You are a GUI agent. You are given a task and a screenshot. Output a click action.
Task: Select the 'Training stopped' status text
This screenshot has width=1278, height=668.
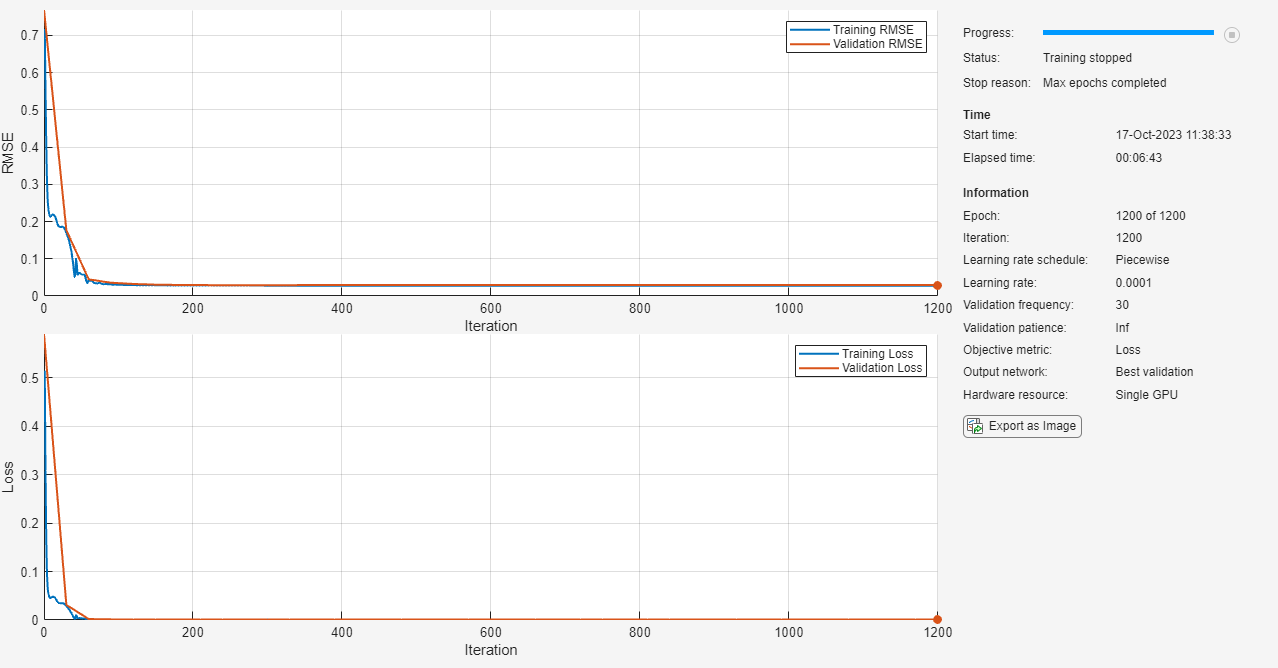coord(1087,58)
